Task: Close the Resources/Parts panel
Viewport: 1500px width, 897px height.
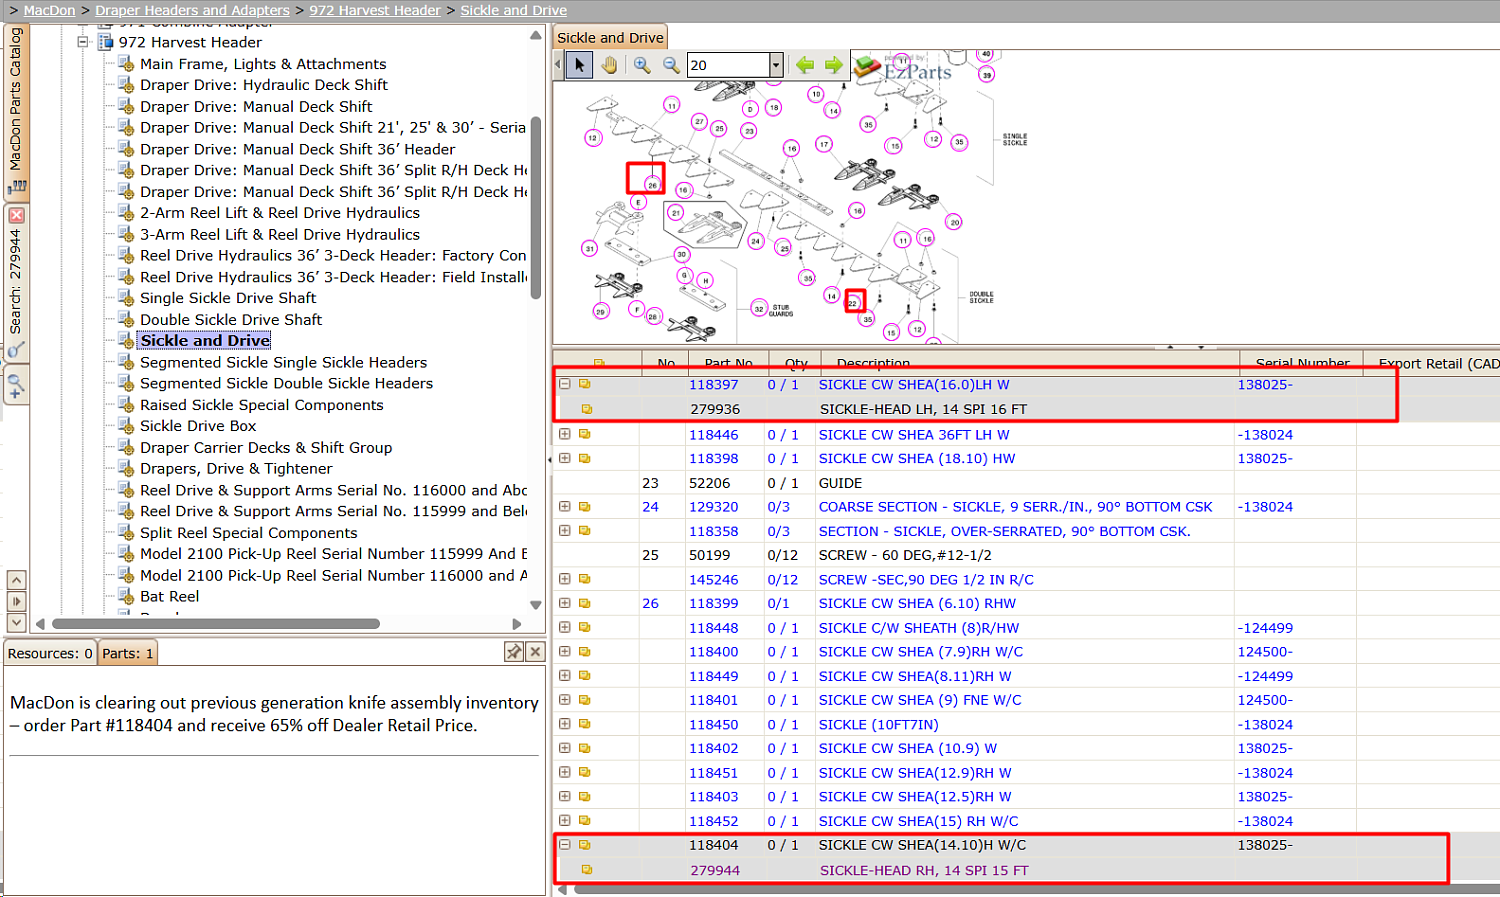Action: [x=535, y=652]
